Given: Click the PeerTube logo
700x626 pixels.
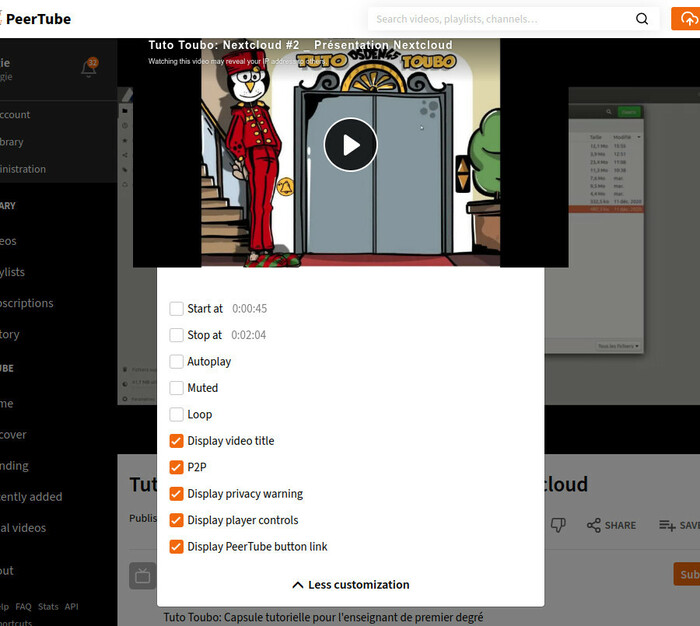Looking at the screenshot, I should pyautogui.click(x=36, y=19).
